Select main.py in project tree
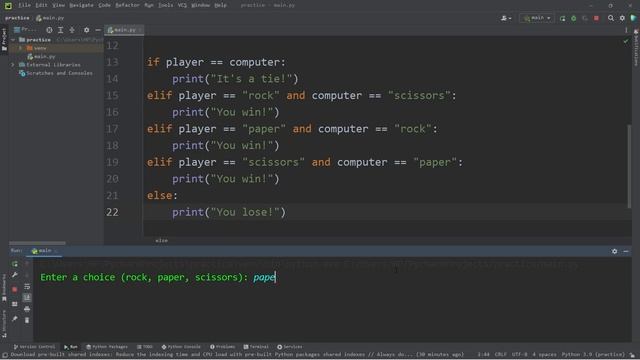 click(x=41, y=56)
